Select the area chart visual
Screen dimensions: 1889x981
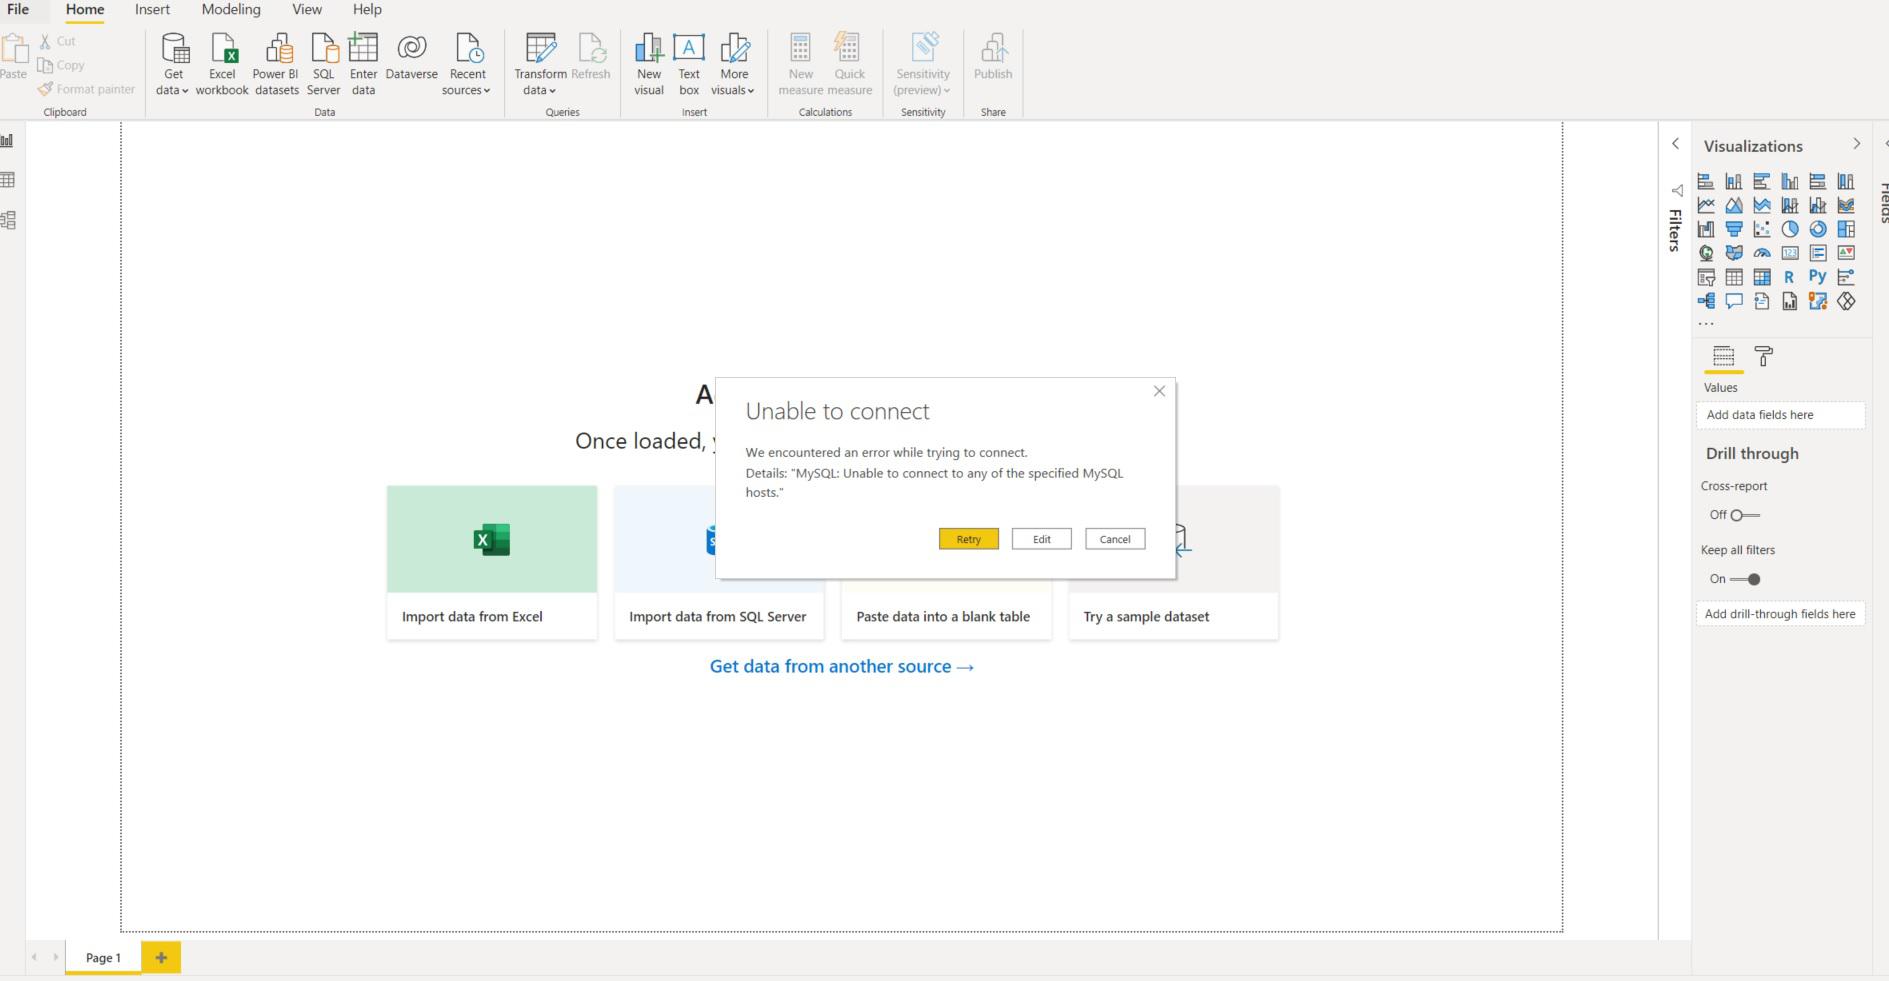[x=1734, y=205]
